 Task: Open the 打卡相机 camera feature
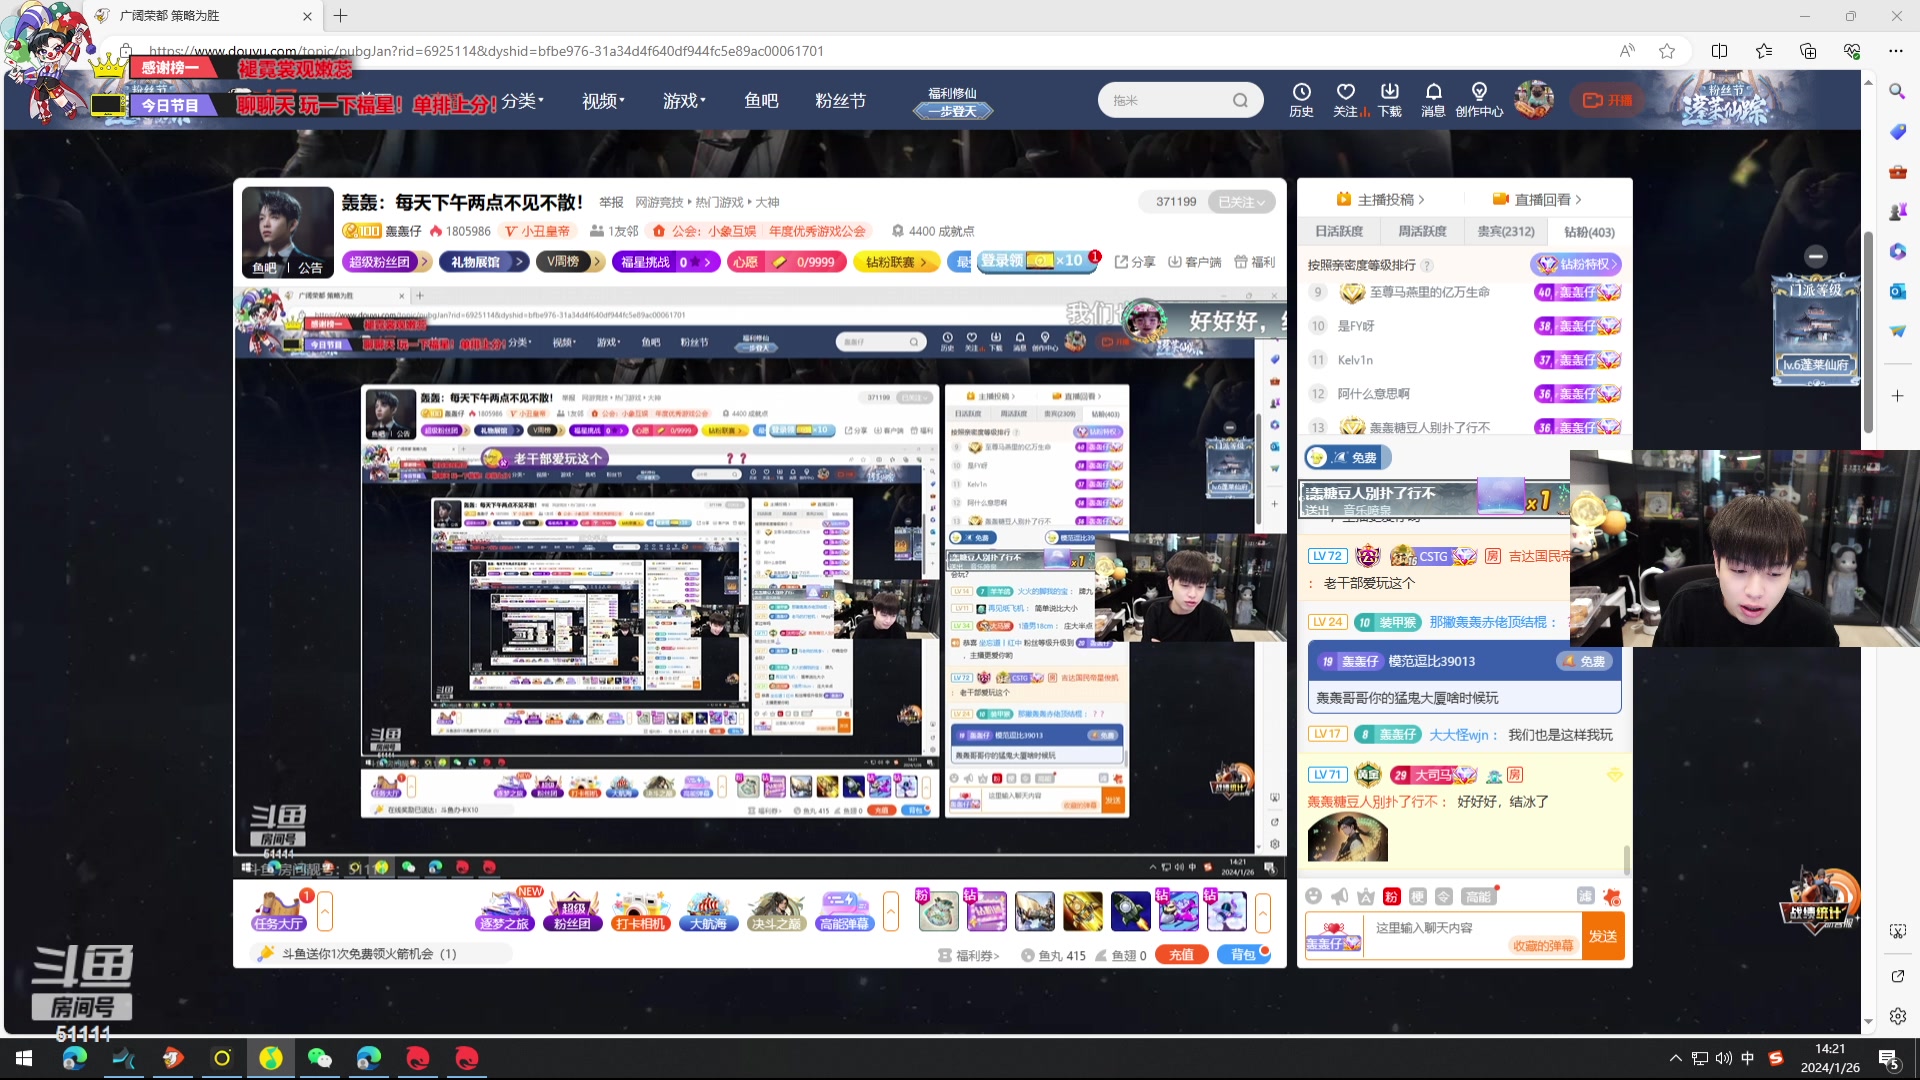(x=640, y=910)
